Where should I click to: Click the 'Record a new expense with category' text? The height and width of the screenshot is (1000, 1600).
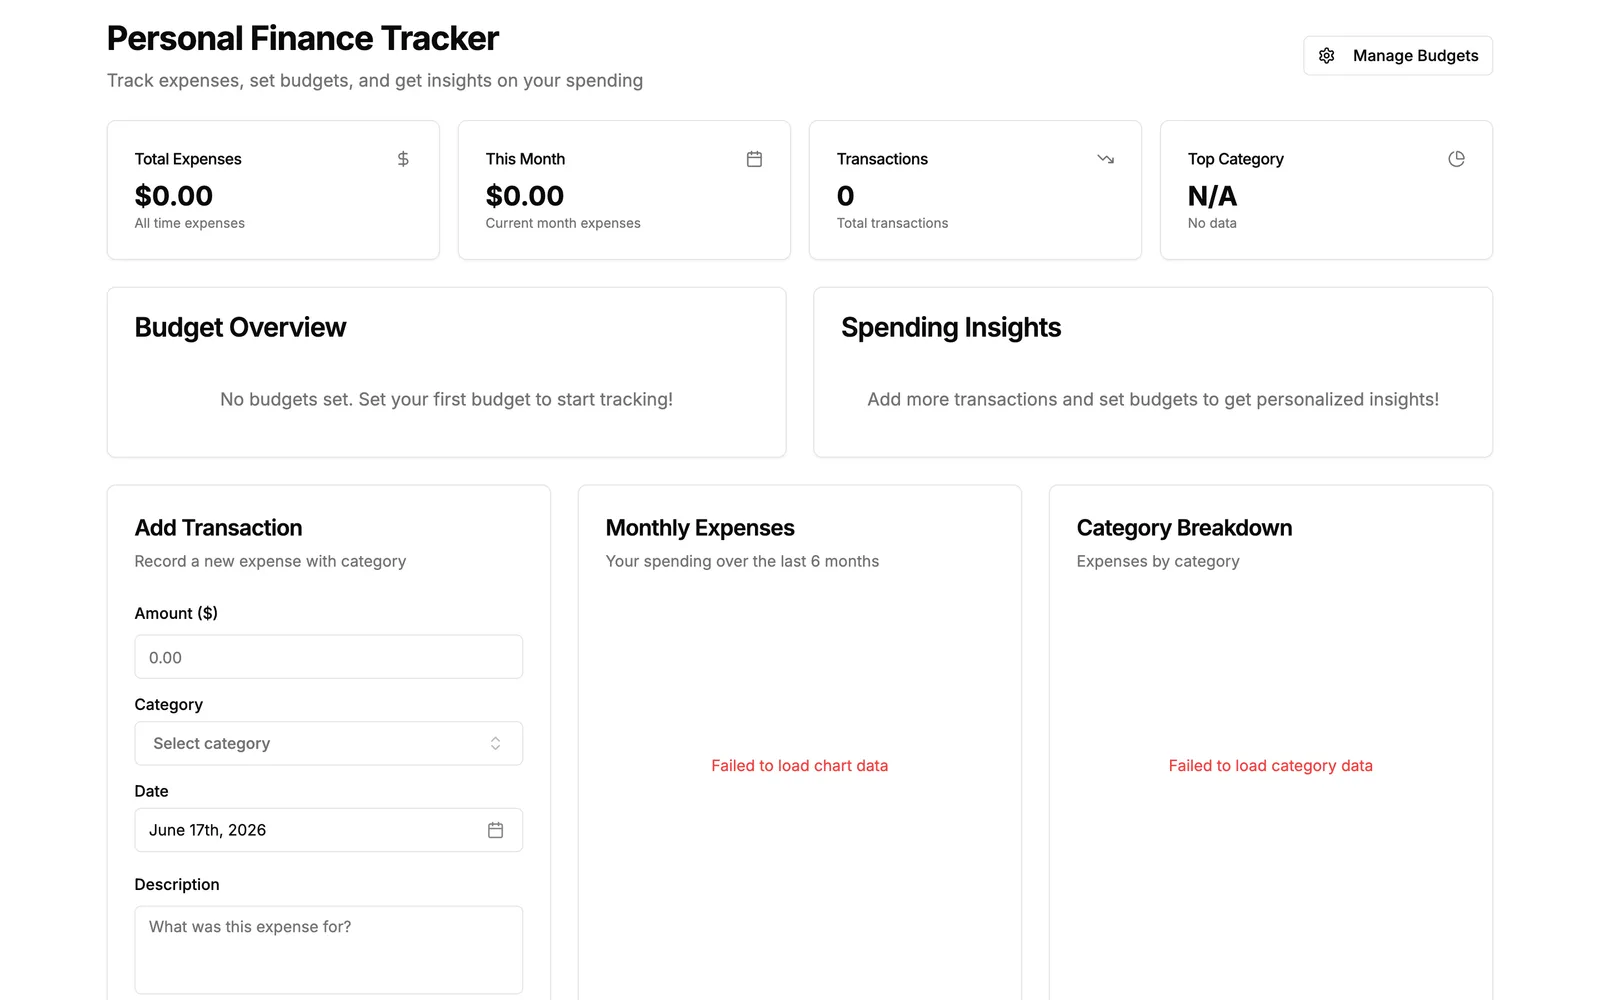click(x=270, y=561)
